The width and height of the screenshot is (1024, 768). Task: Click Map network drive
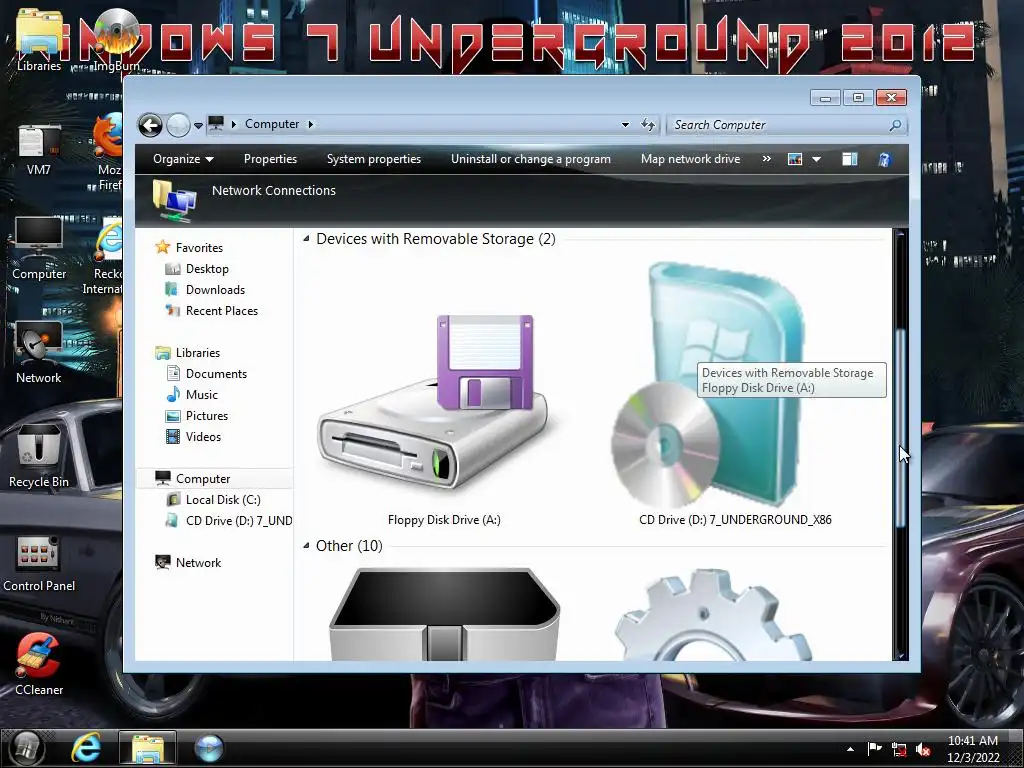tap(690, 159)
